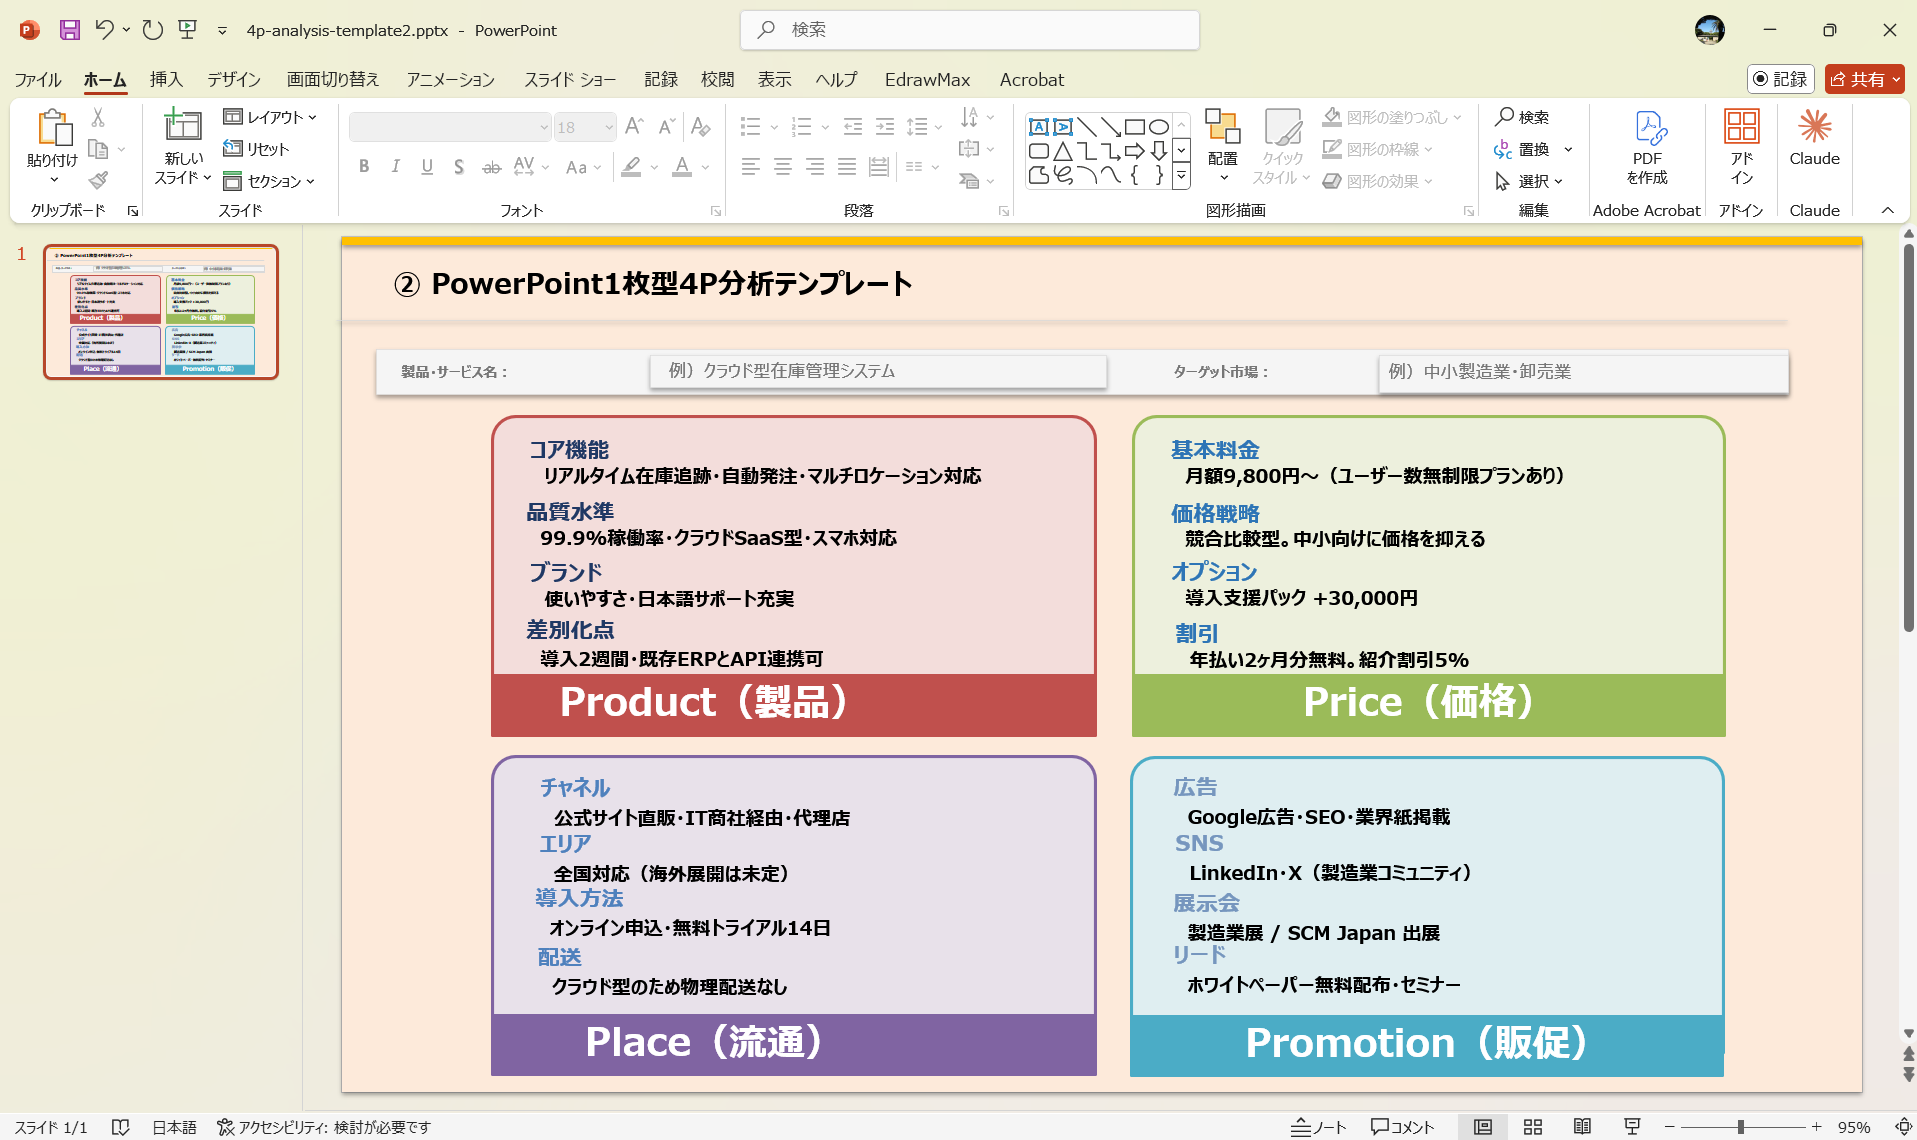Switch to the Insert (挿入) tab

tap(166, 79)
